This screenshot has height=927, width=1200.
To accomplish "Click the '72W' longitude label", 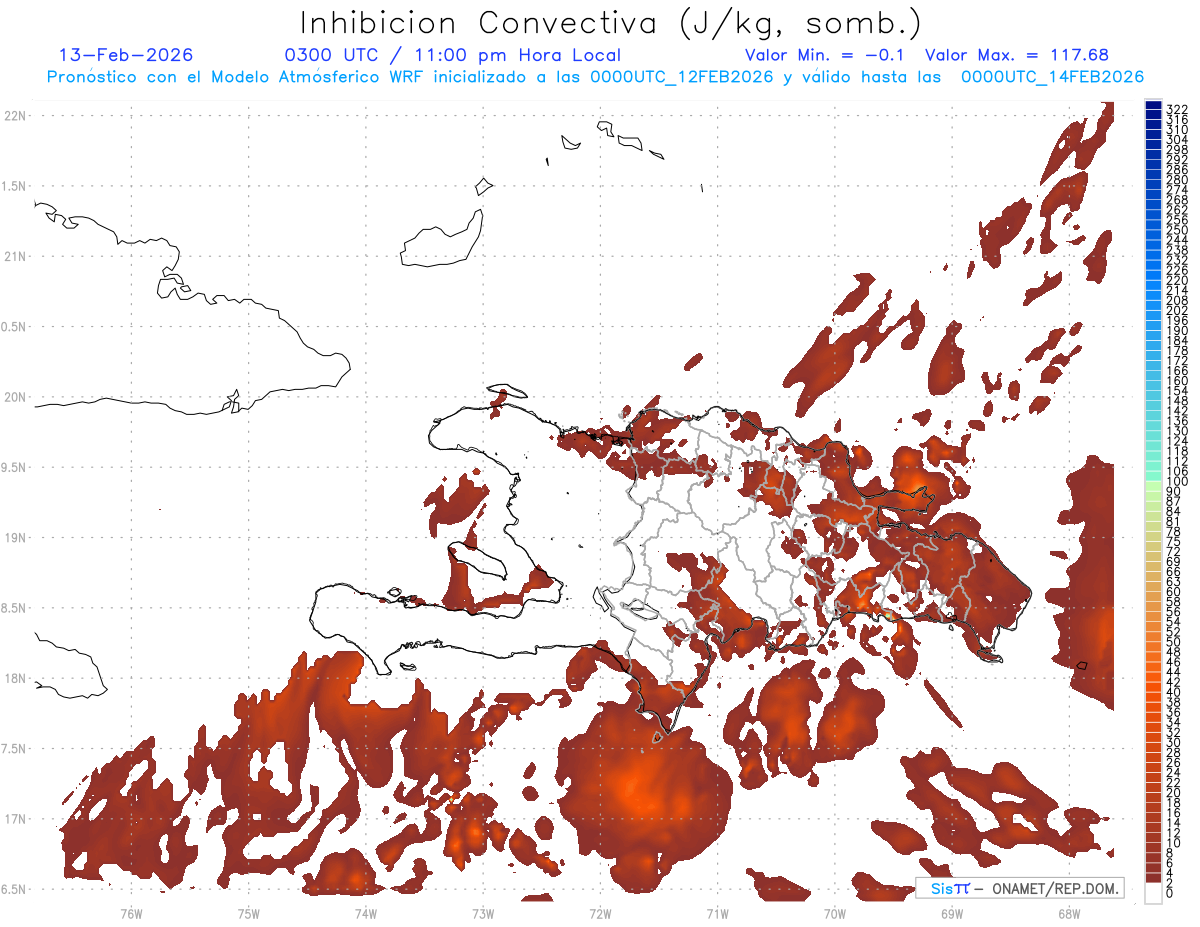I will pos(600,913).
